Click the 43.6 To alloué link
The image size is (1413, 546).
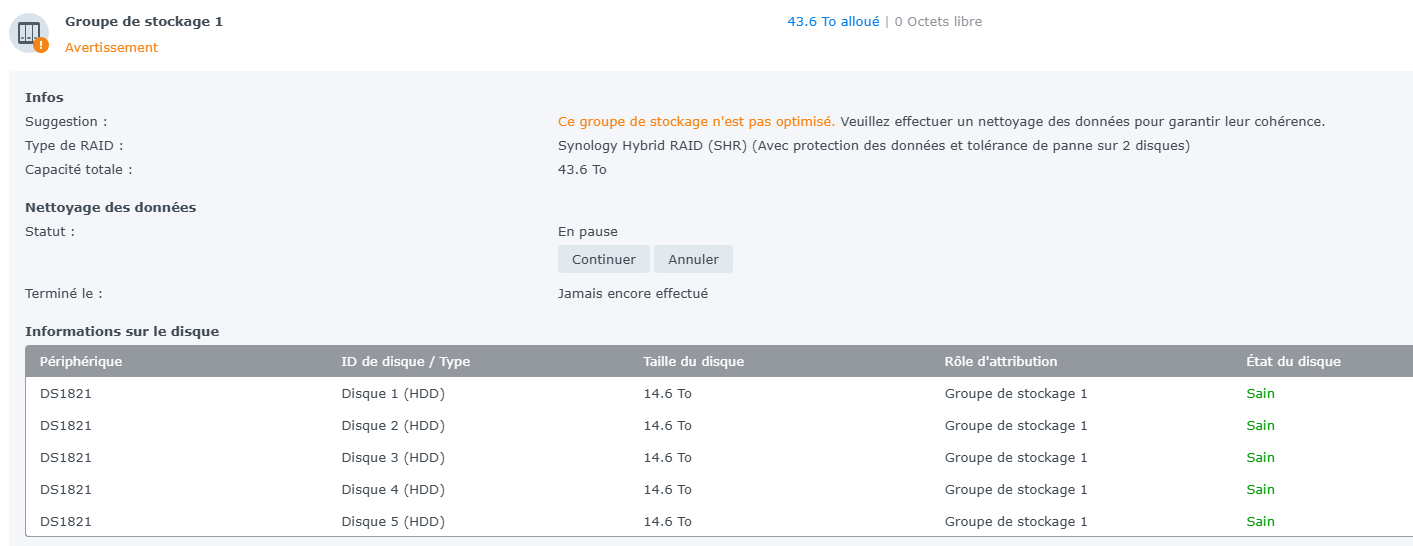coord(833,21)
